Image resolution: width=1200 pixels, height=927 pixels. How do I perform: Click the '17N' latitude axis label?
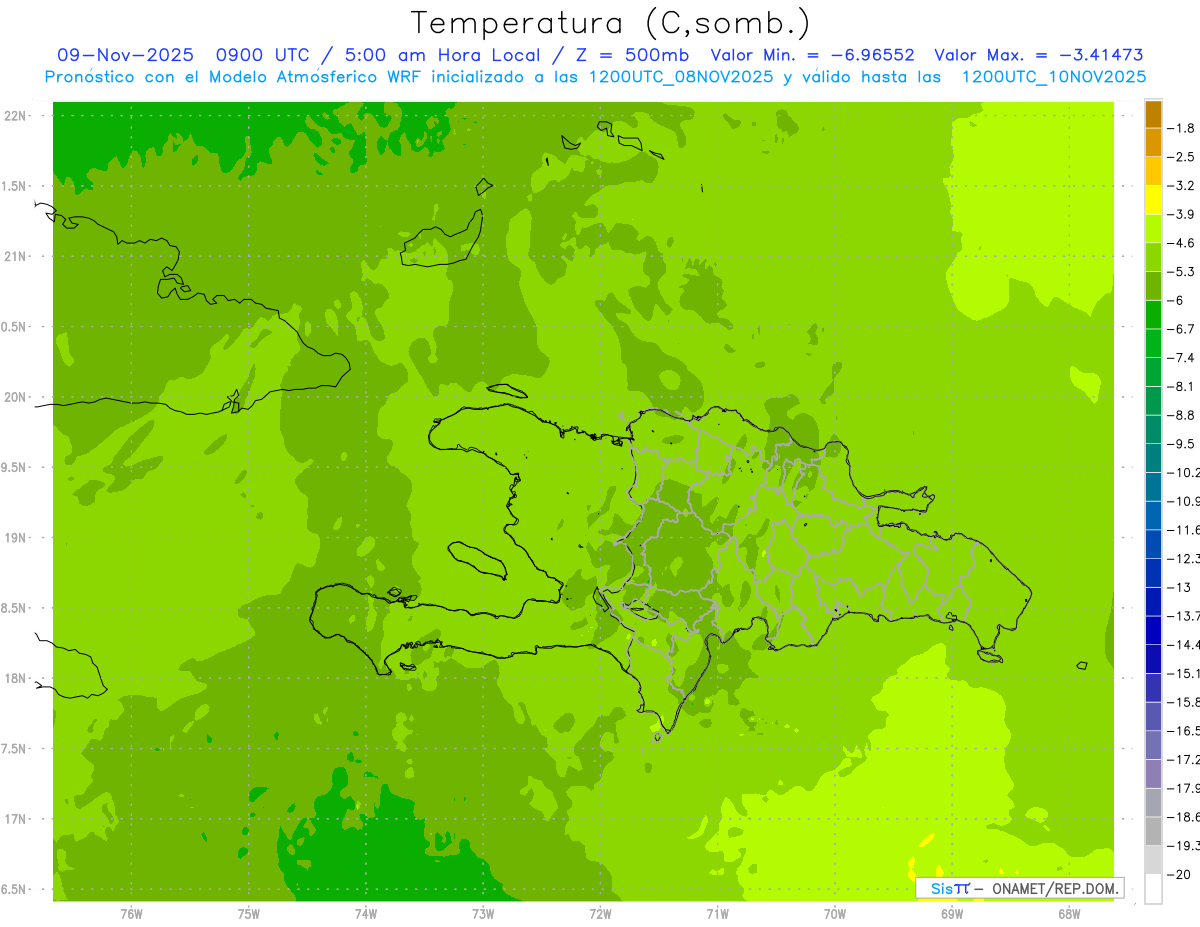(14, 820)
